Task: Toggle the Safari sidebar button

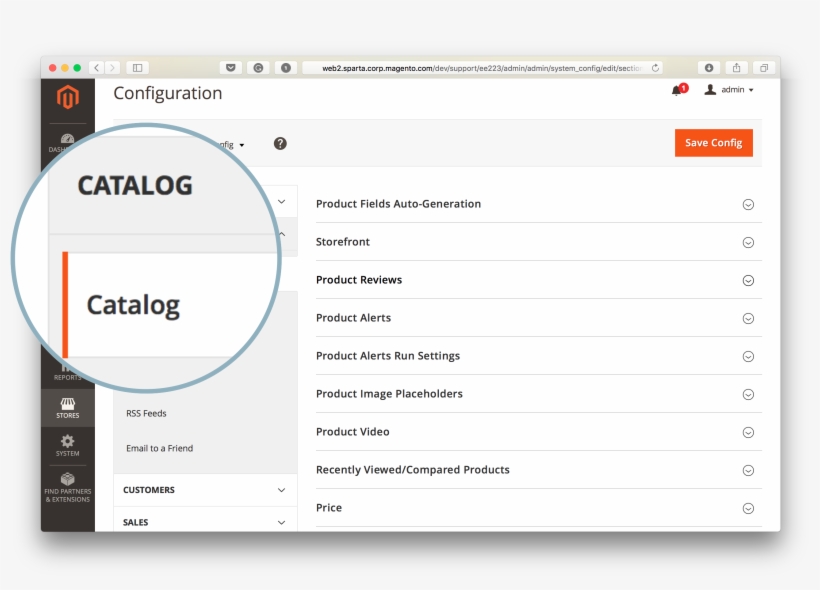Action: [x=138, y=67]
